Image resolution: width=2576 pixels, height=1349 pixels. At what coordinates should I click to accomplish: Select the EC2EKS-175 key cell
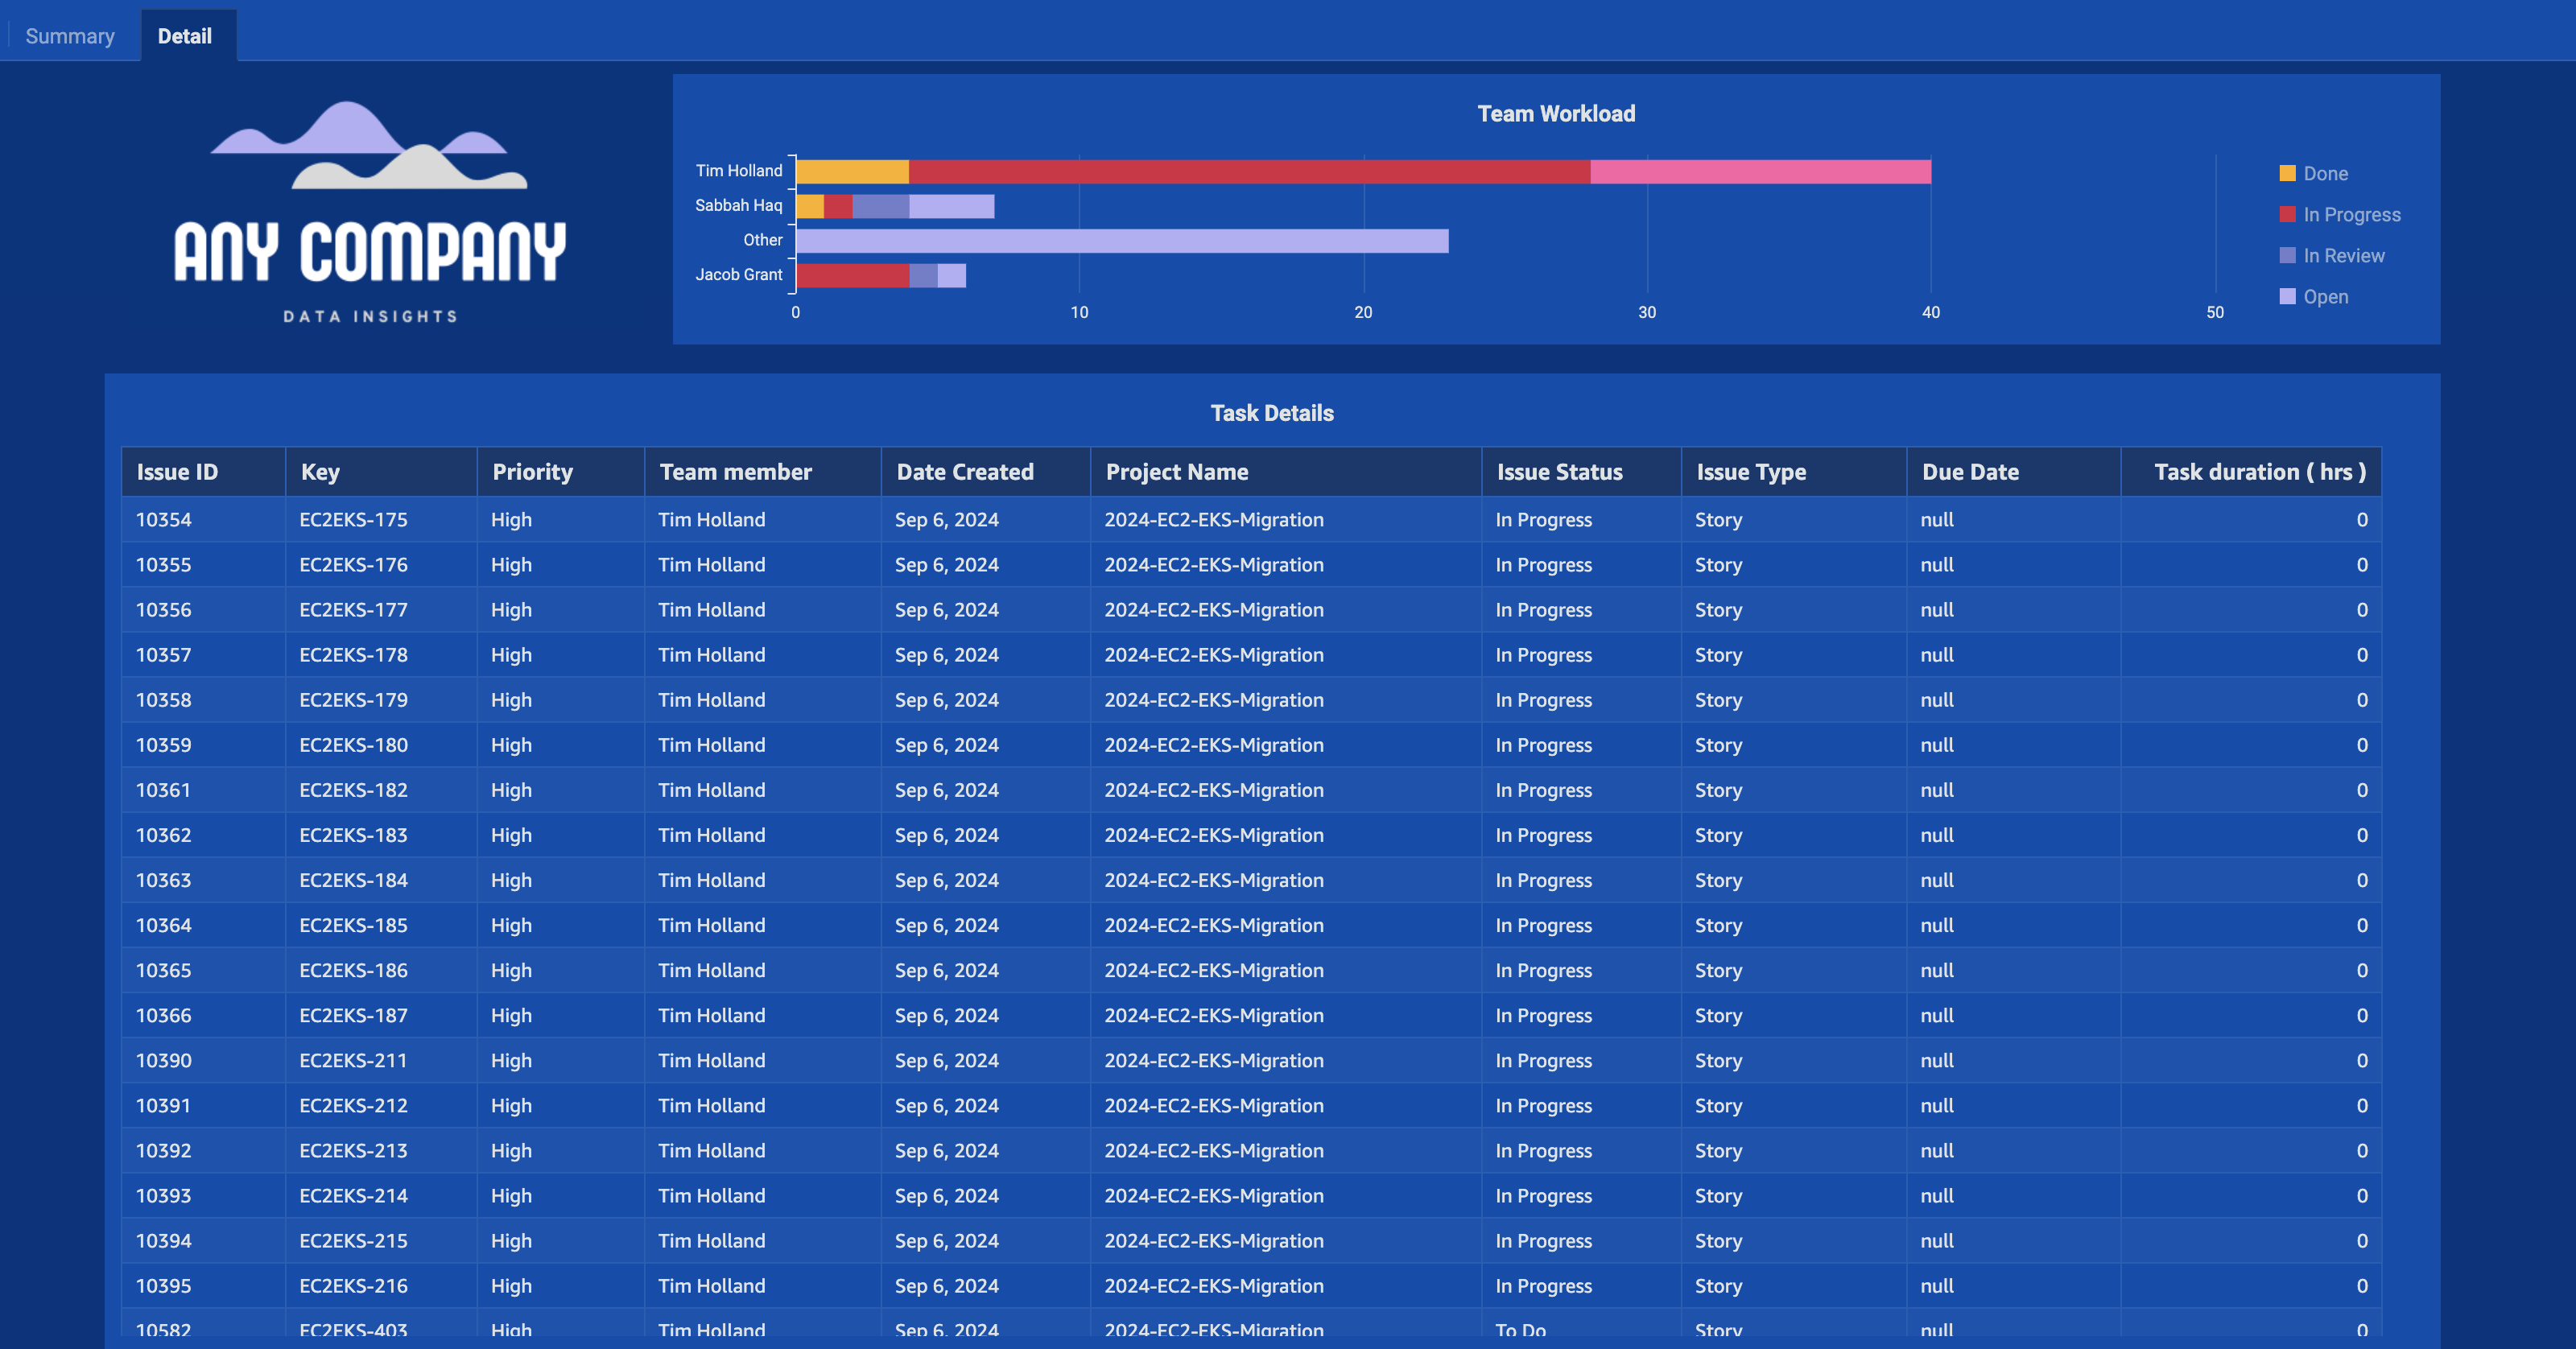tap(353, 520)
